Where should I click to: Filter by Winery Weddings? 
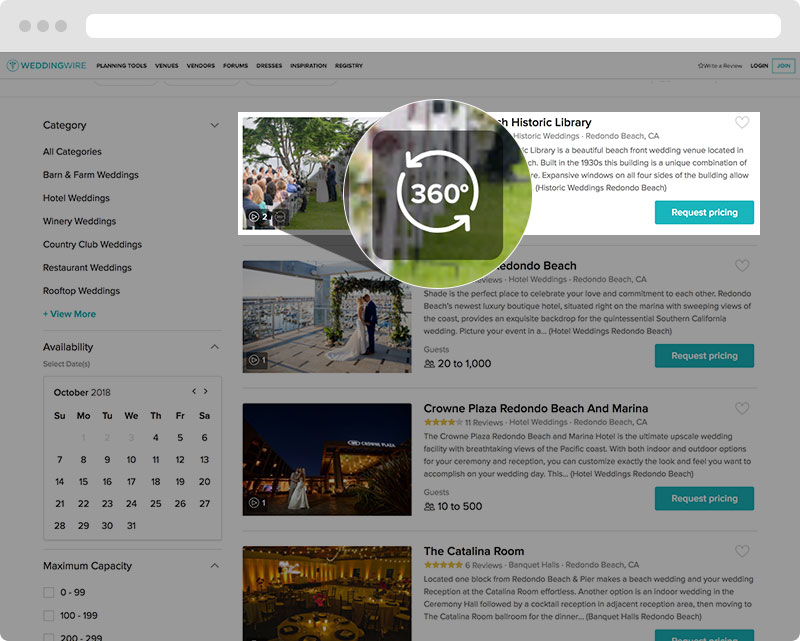79,221
